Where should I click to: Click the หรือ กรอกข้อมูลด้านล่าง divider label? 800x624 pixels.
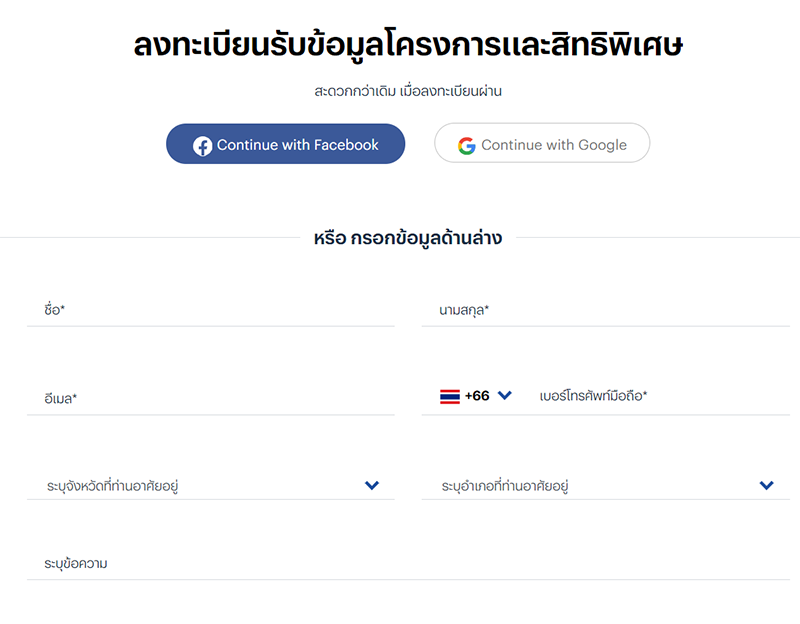click(x=408, y=239)
